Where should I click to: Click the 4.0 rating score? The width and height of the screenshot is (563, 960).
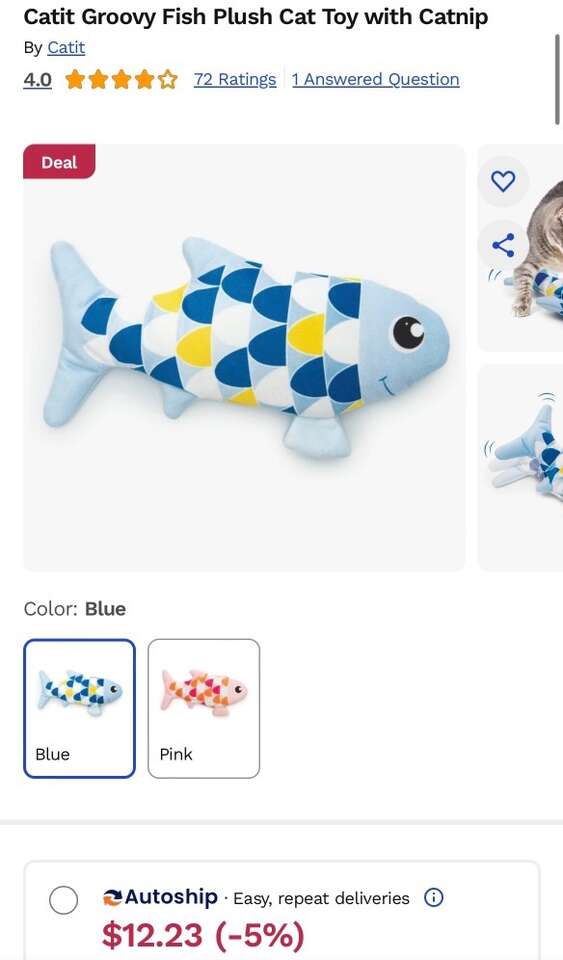click(37, 80)
